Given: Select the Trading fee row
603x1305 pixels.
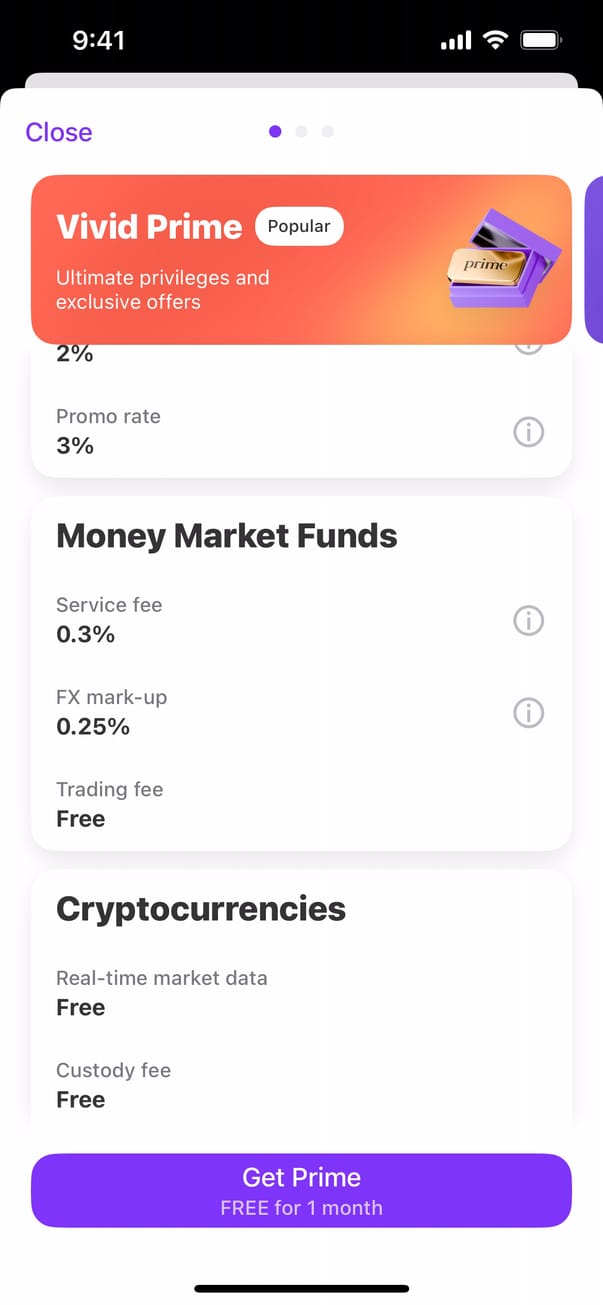Looking at the screenshot, I should coord(110,804).
